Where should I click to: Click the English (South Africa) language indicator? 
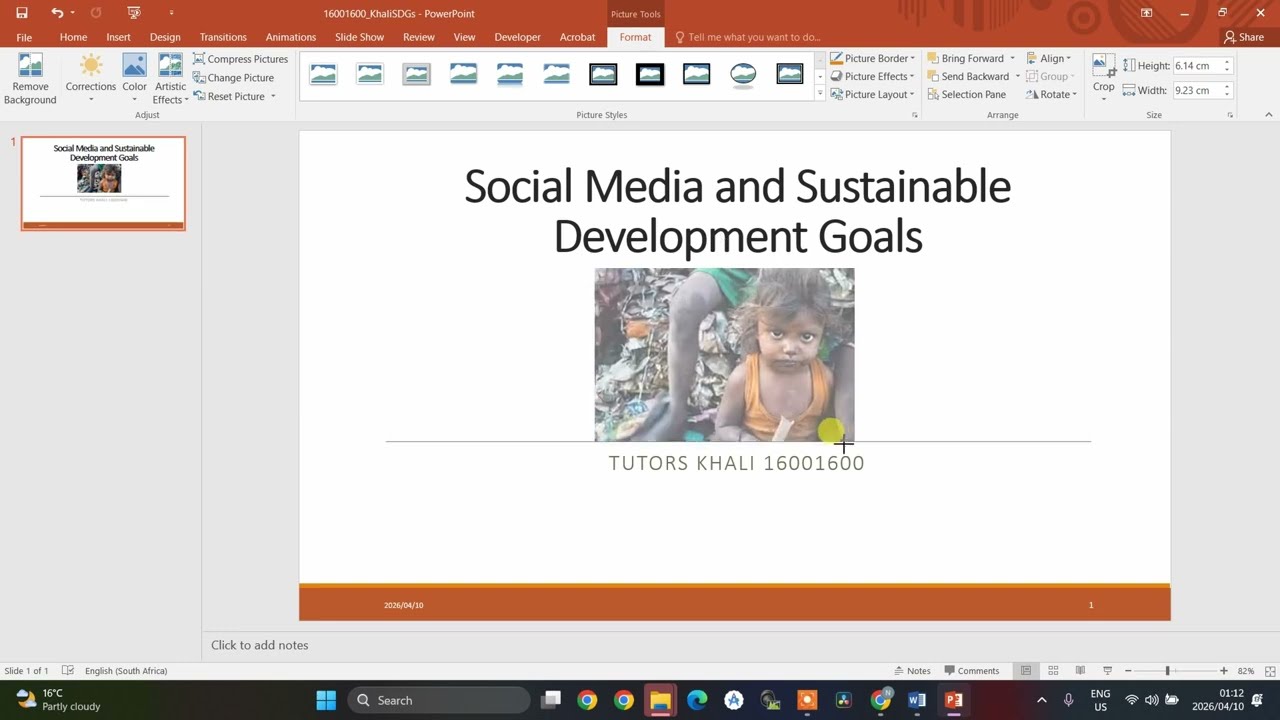[x=126, y=671]
